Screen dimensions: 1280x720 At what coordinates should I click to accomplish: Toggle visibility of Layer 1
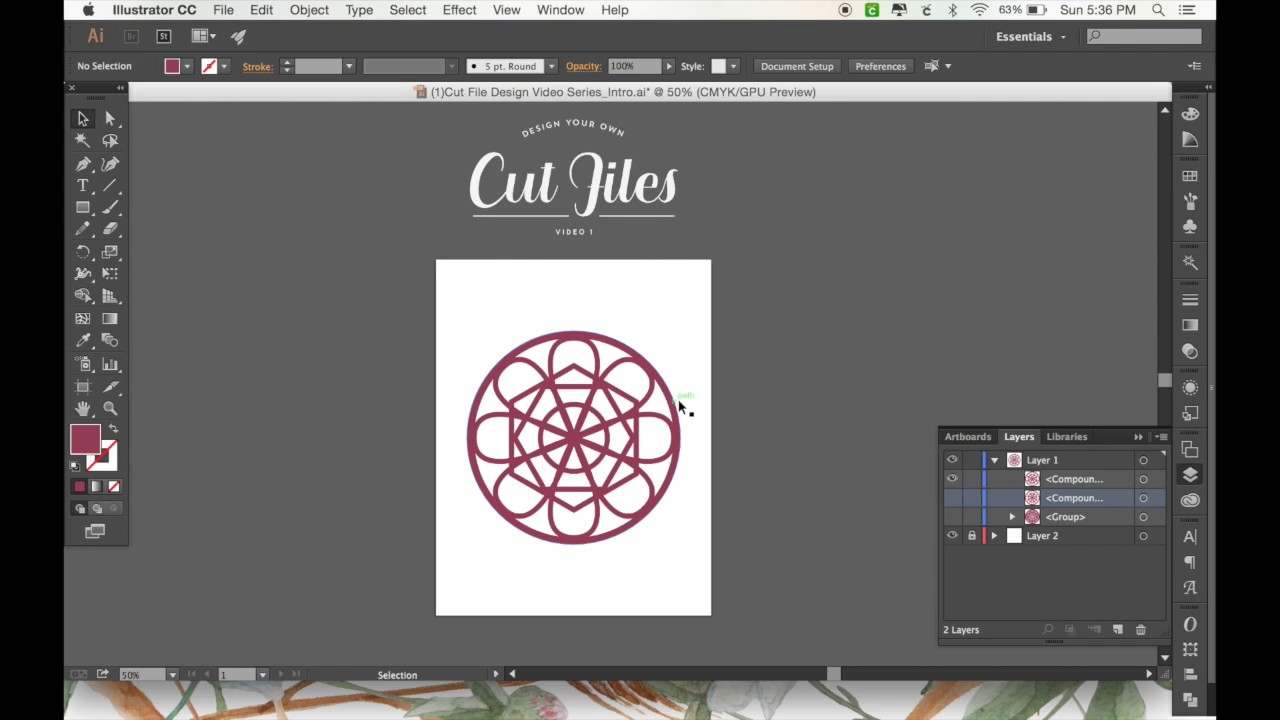(952, 460)
